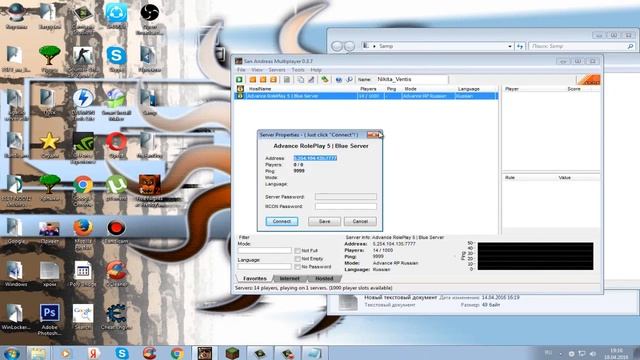Open the Cheat Engine desktop shortcut
Image resolution: width=640 pixels, height=360 pixels.
[x=116, y=316]
